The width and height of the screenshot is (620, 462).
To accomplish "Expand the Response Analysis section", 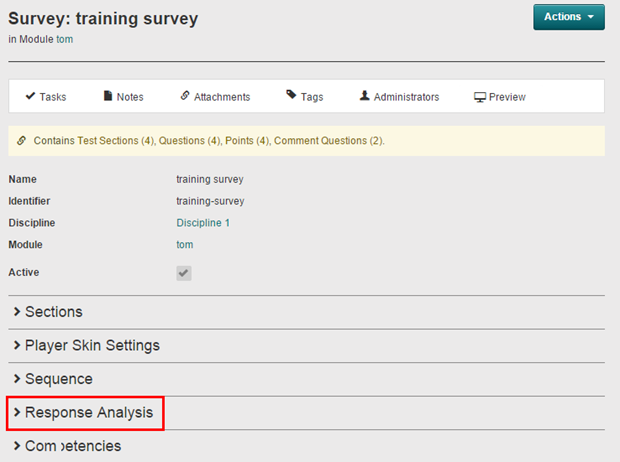I will click(x=88, y=412).
